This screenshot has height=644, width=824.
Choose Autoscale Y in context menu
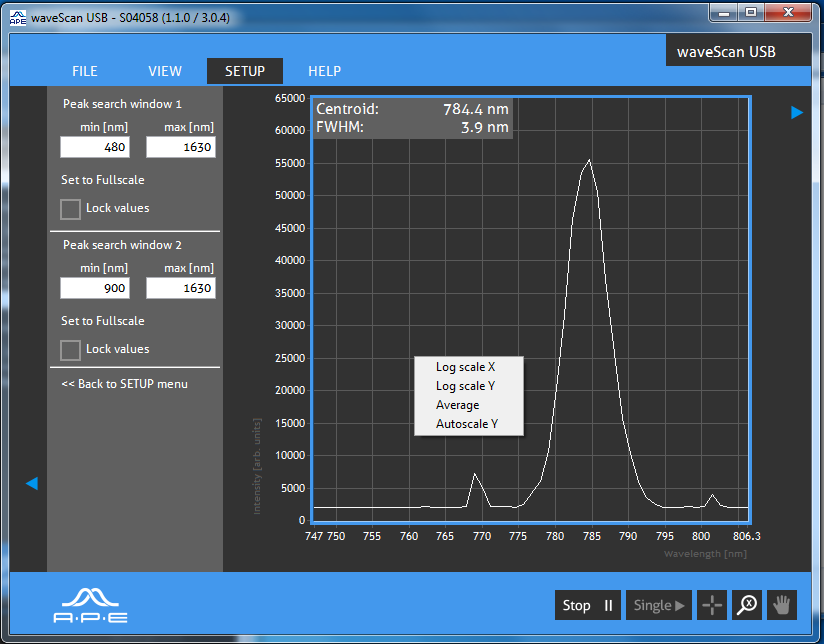[x=467, y=424]
